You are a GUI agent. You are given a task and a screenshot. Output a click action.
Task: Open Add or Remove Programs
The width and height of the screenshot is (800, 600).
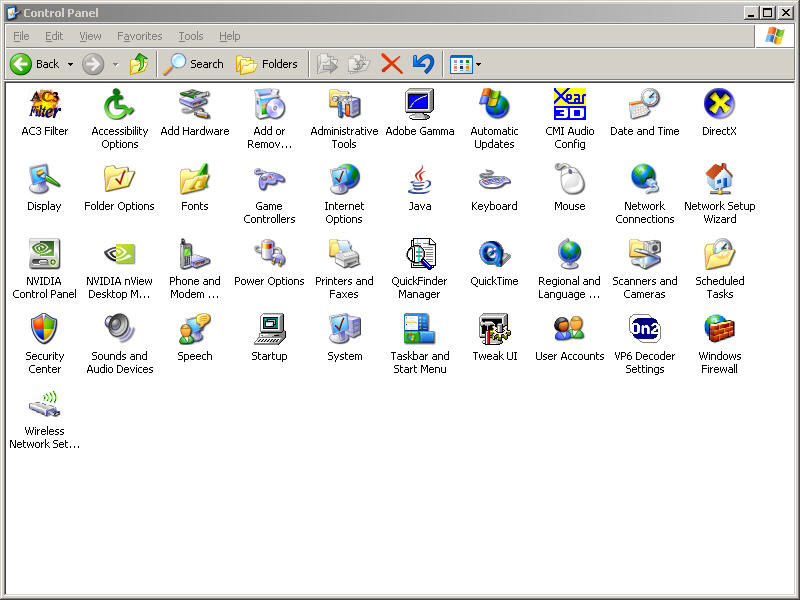click(x=269, y=119)
